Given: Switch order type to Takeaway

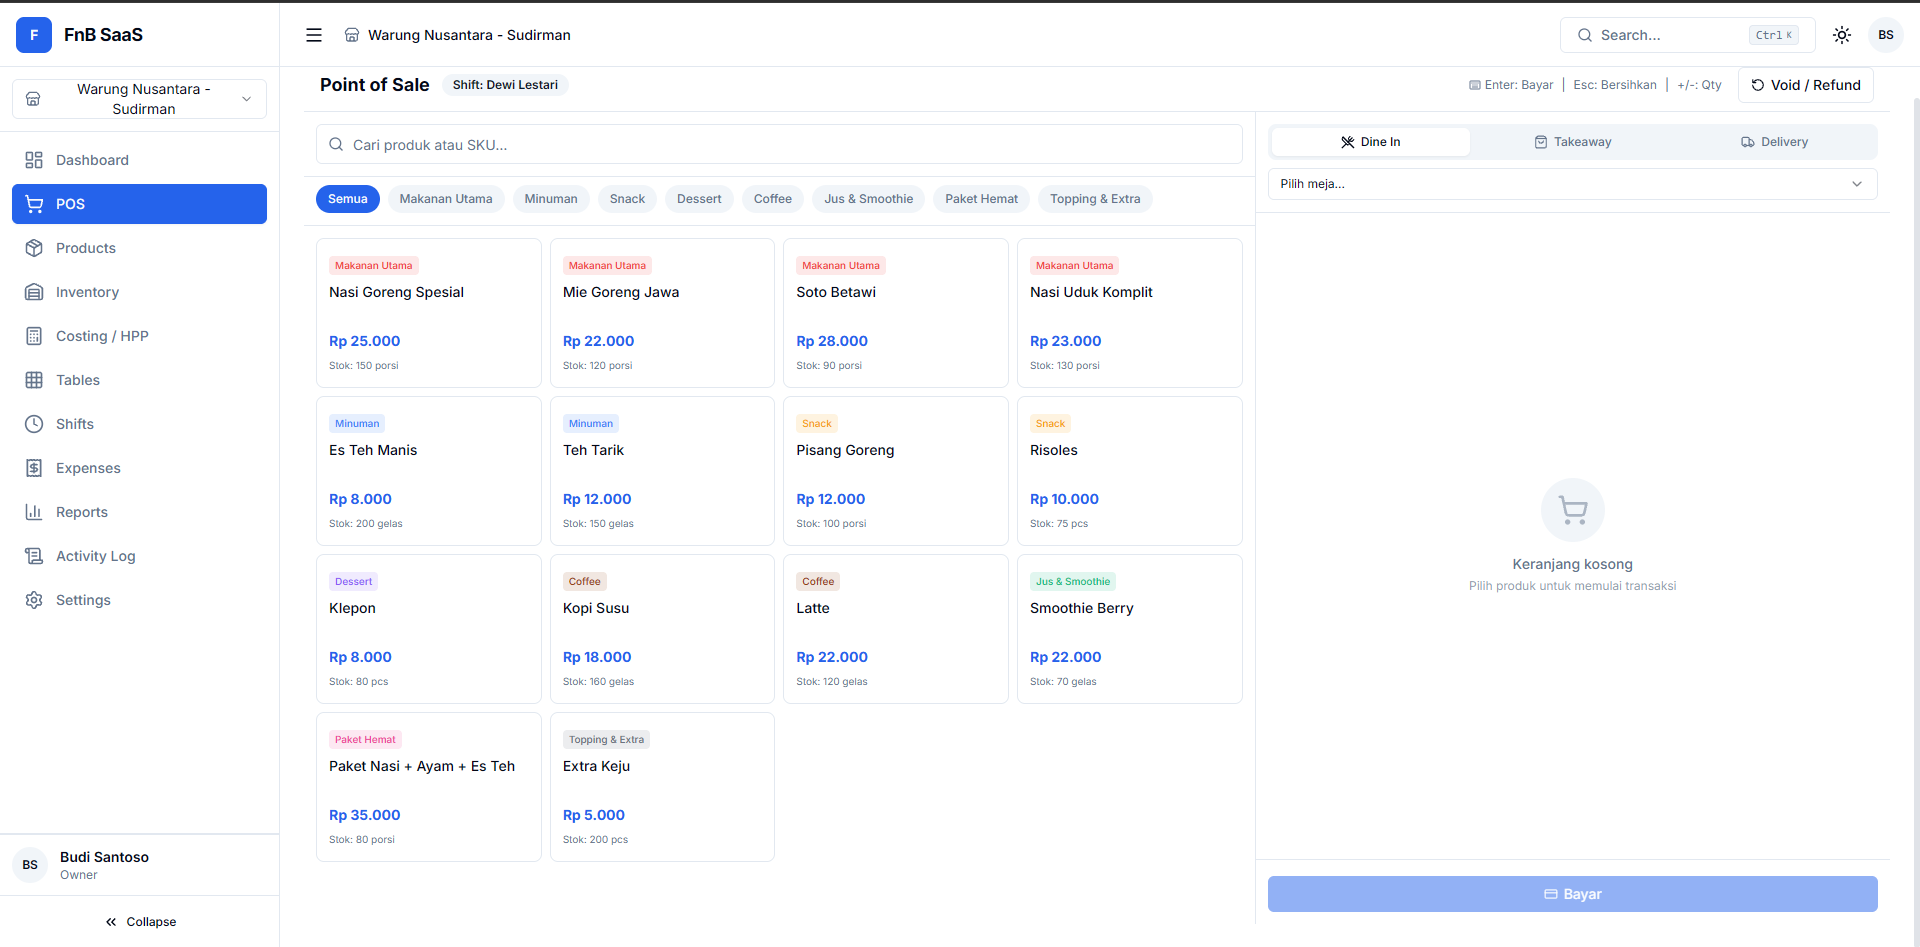Looking at the screenshot, I should pos(1573,142).
